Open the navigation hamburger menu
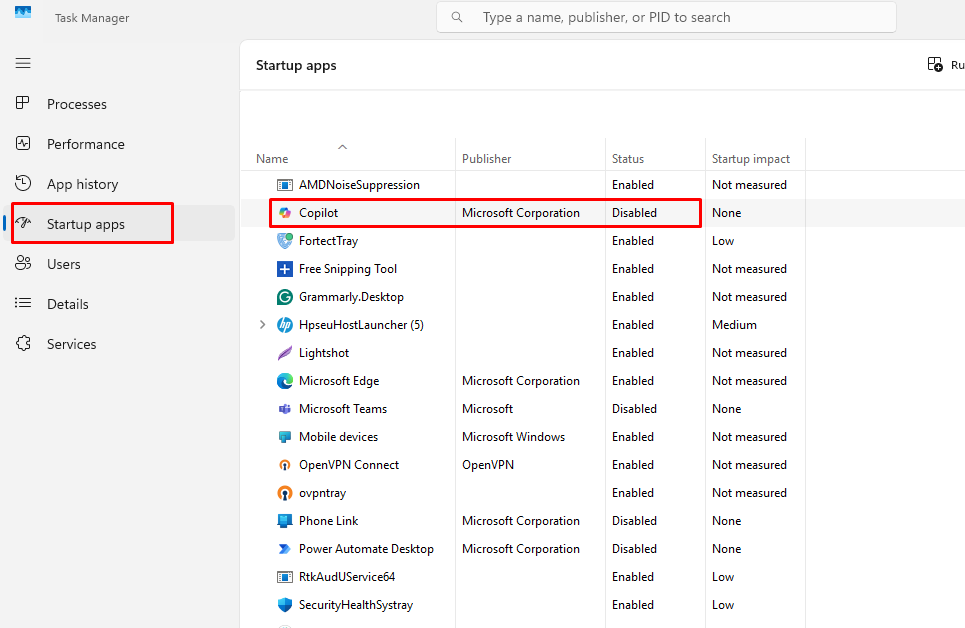Image resolution: width=965 pixels, height=628 pixels. 22,63
